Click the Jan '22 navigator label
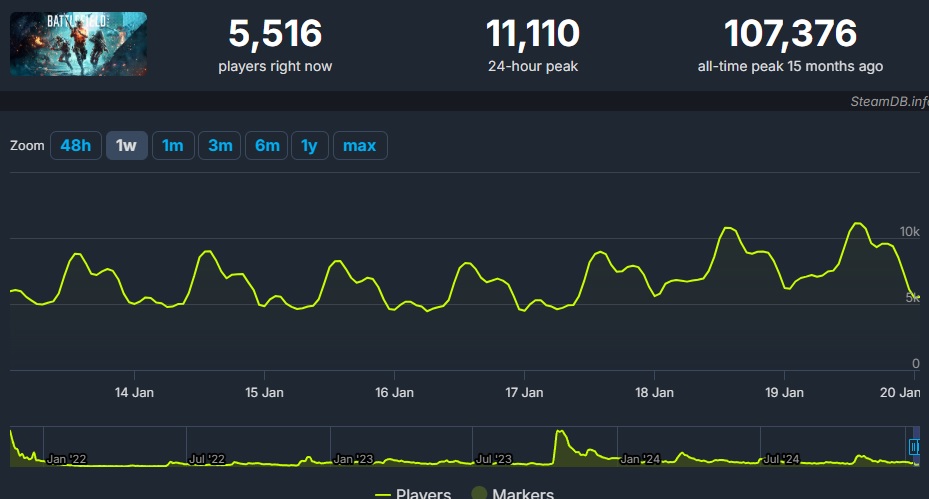The height and width of the screenshot is (499, 929). (x=66, y=459)
